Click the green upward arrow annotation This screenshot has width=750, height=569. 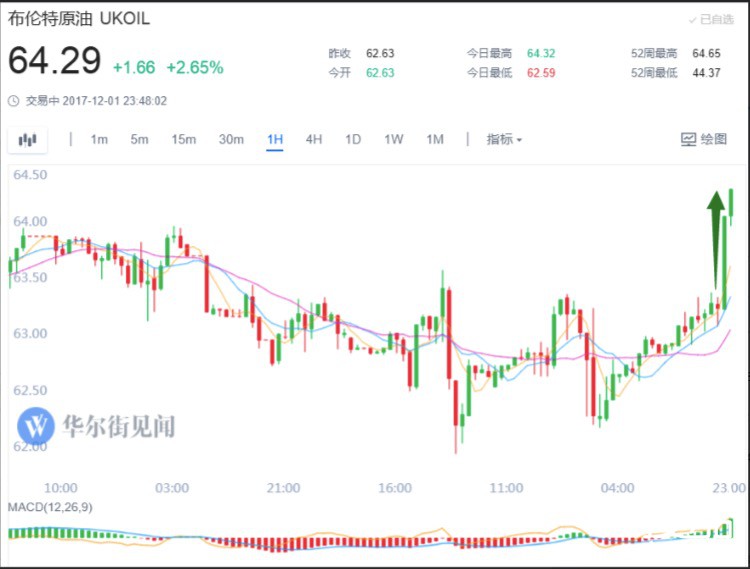716,239
